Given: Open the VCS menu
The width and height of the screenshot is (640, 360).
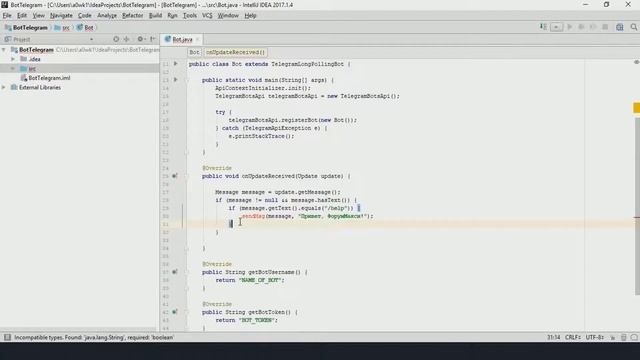Looking at the screenshot, I should click(207, 16).
